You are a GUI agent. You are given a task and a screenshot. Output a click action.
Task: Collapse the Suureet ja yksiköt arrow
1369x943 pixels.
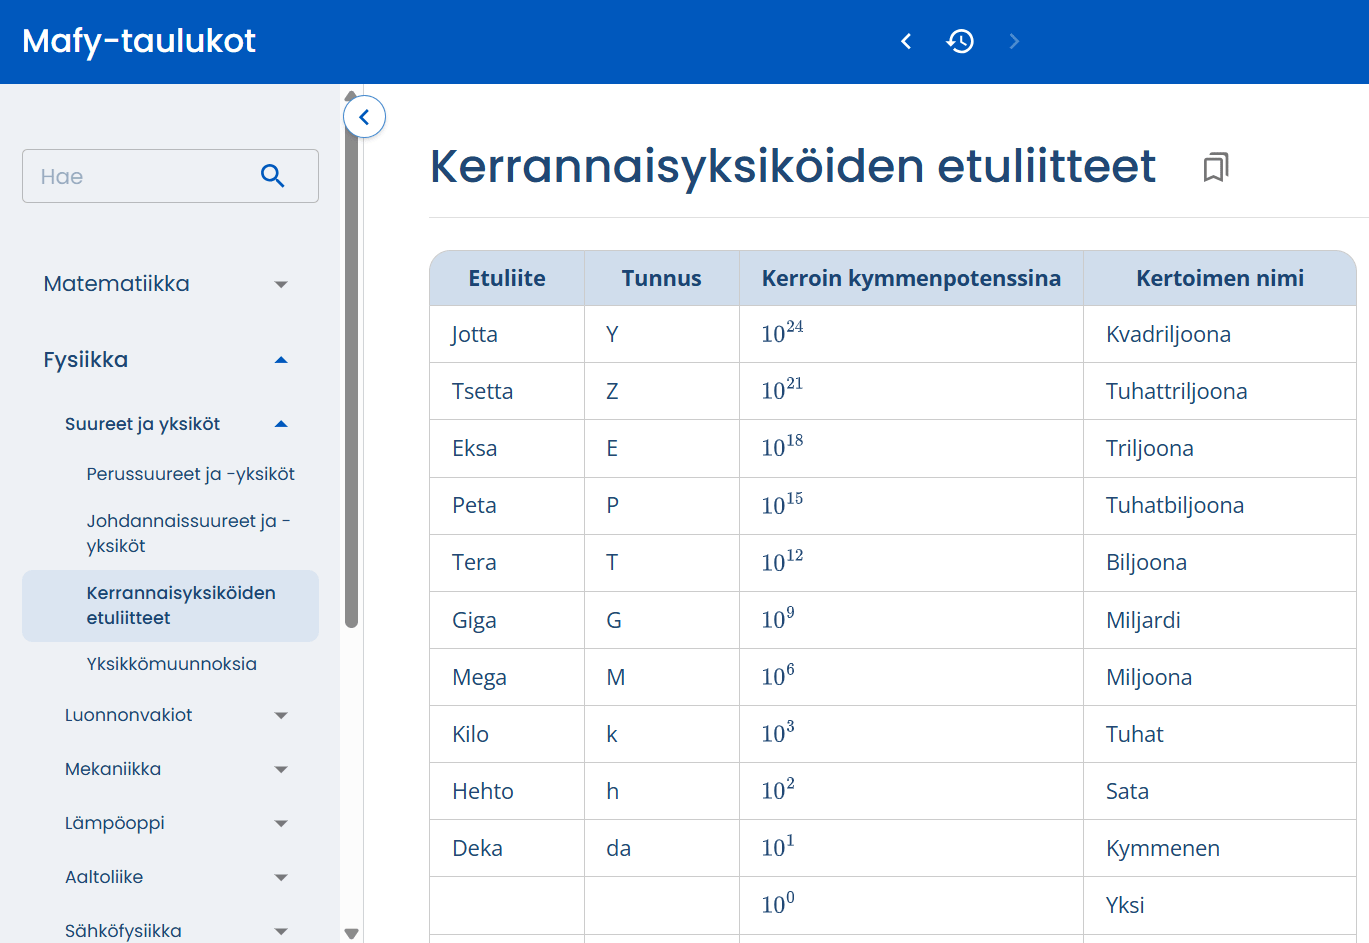[x=281, y=424]
